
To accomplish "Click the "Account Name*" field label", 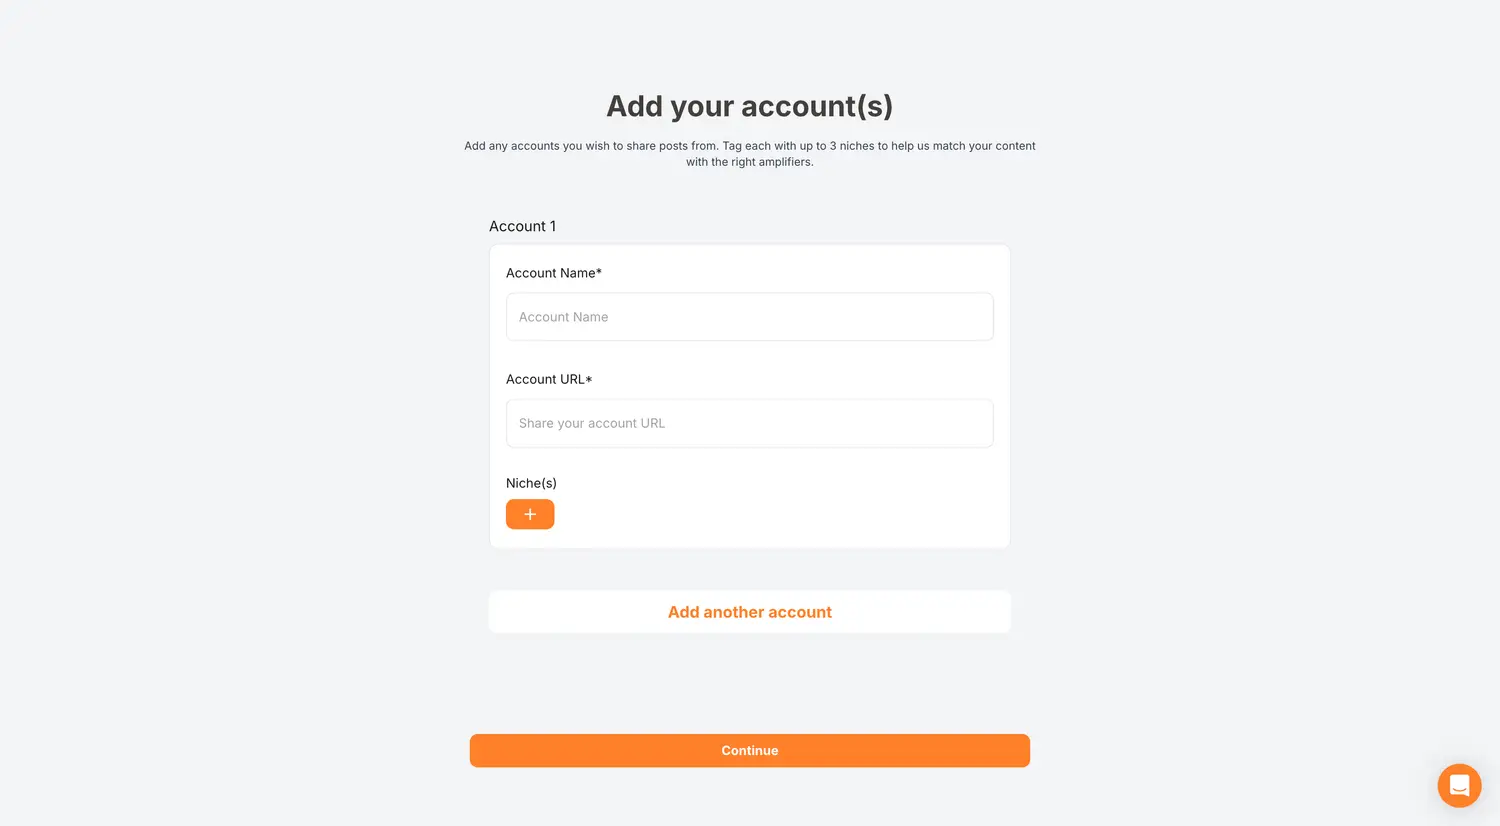I will pos(551,273).
